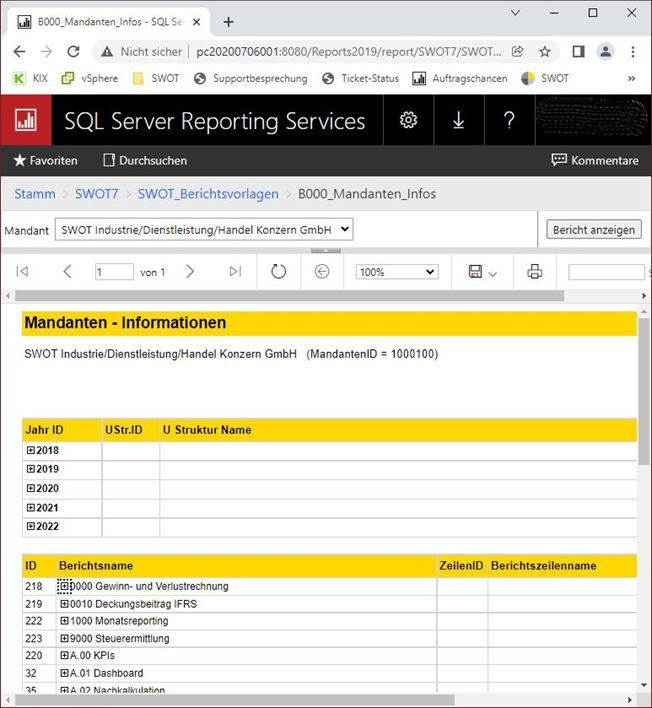The width and height of the screenshot is (652, 708).
Task: Expand the 1000 Monatsreporting report row
Action: tap(65, 622)
